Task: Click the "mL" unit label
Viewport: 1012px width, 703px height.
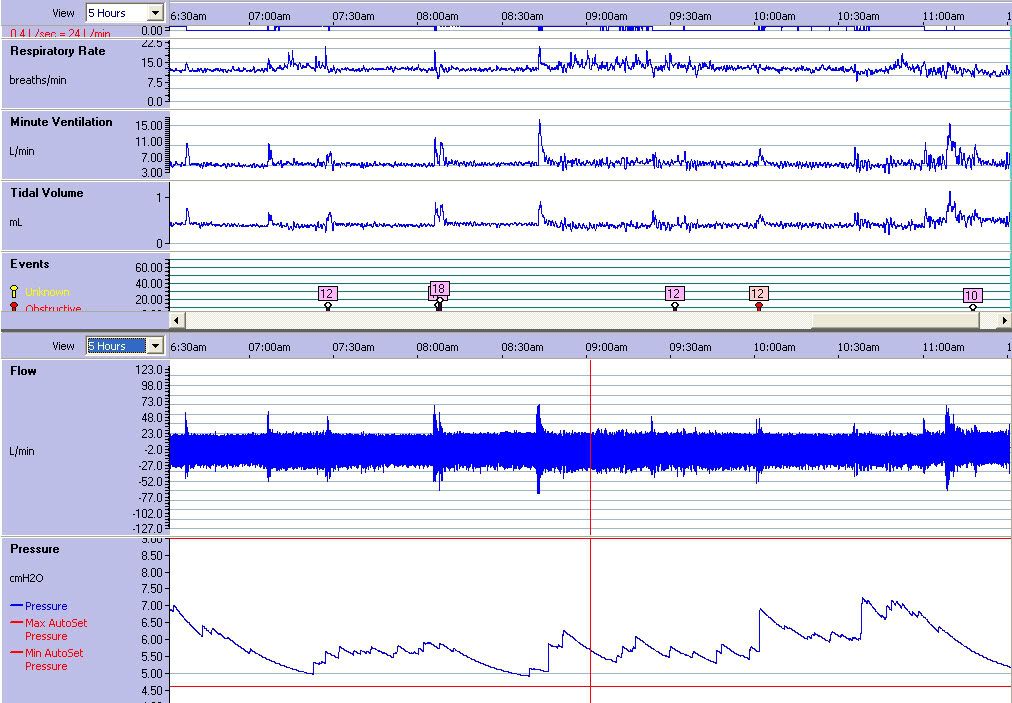Action: (15, 222)
